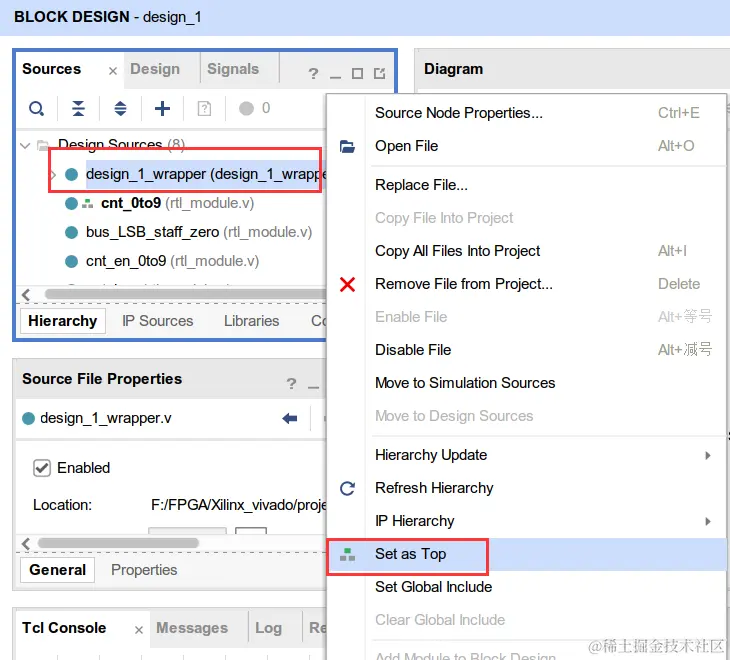Image resolution: width=730 pixels, height=660 pixels.
Task: Minimize the Source File Properties panel
Action: click(313, 387)
